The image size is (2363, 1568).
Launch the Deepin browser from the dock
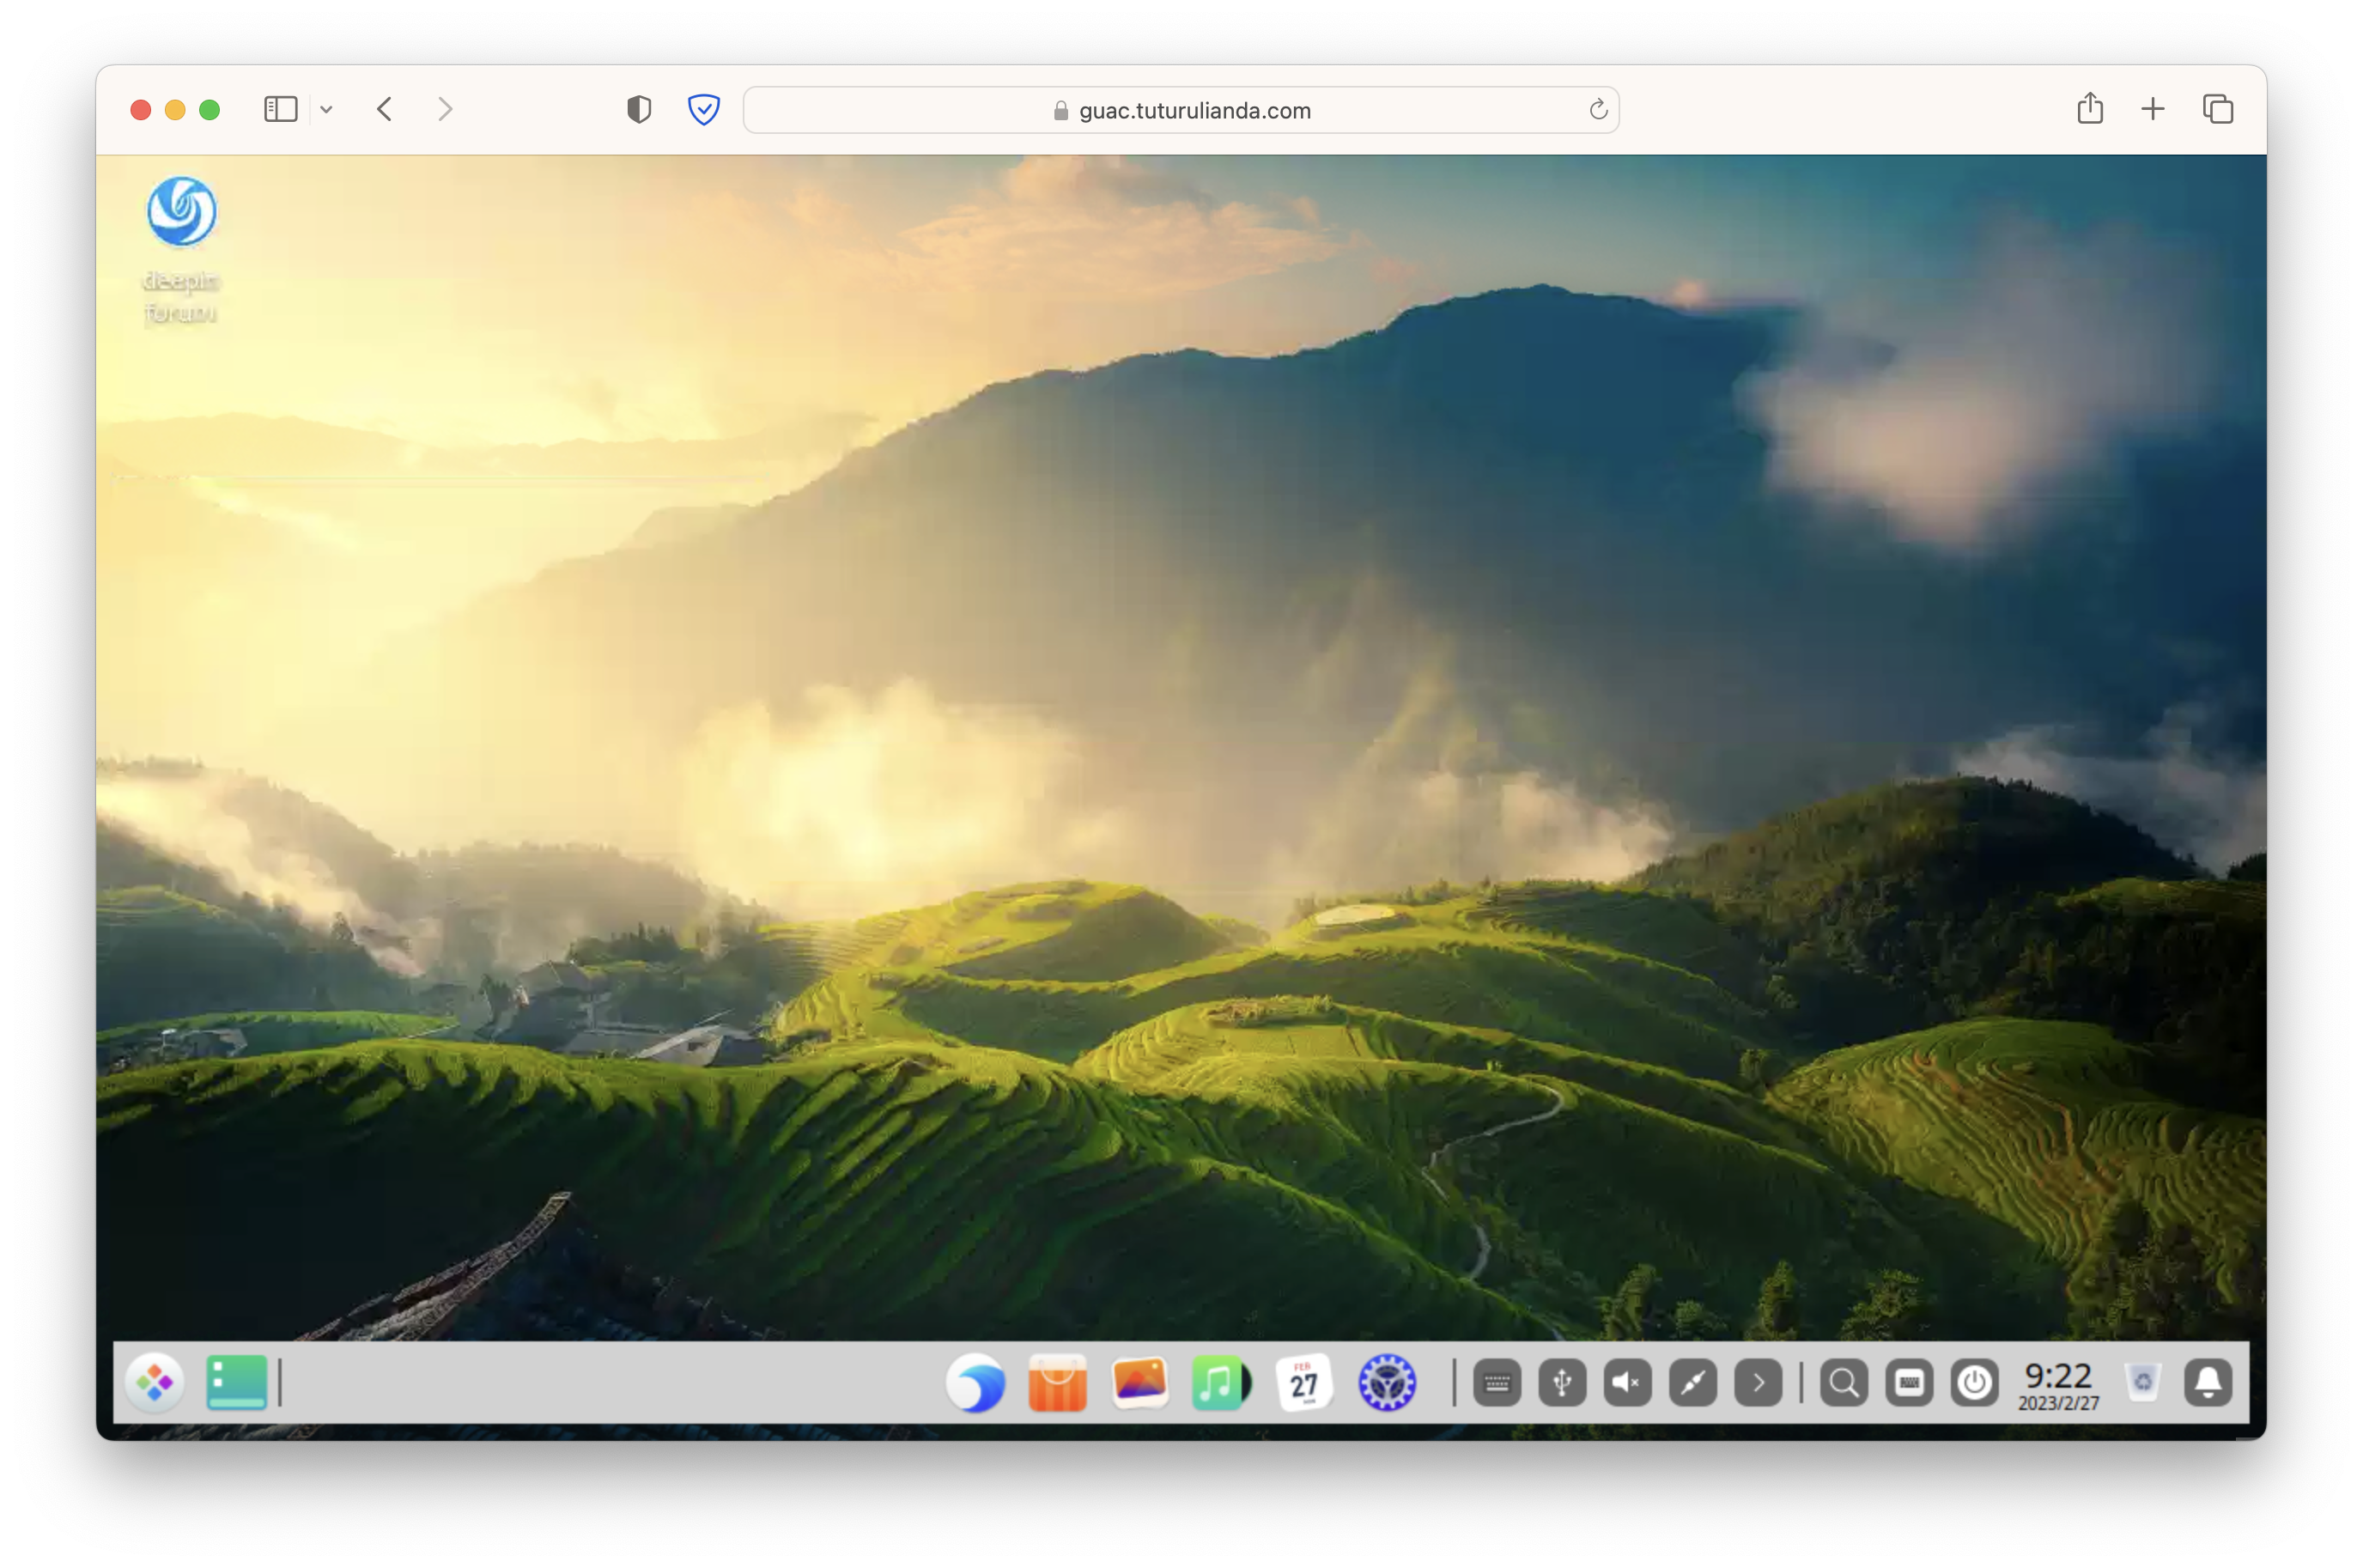(975, 1383)
